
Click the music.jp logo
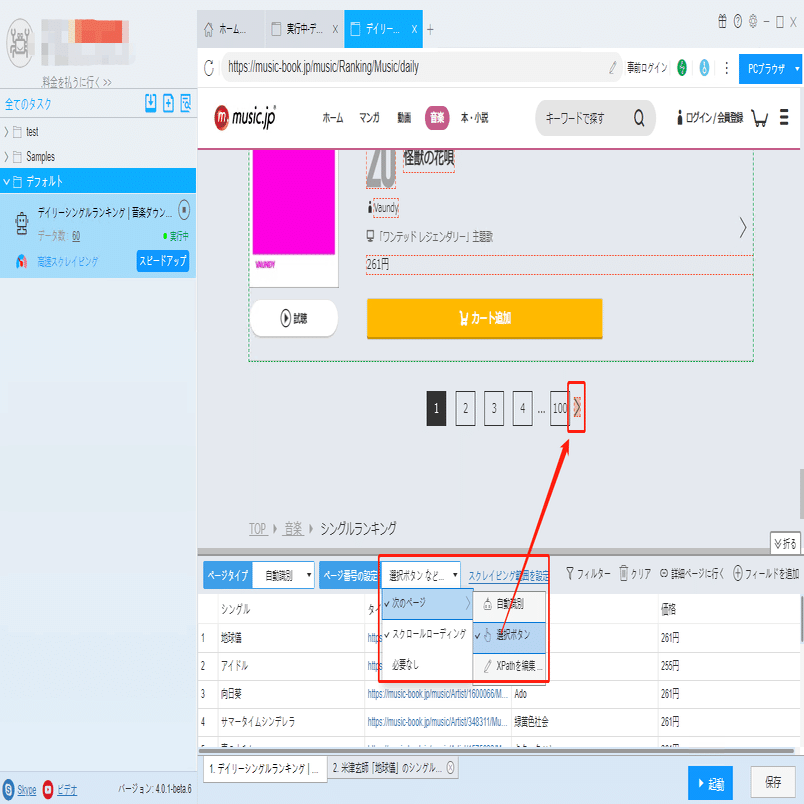[245, 117]
